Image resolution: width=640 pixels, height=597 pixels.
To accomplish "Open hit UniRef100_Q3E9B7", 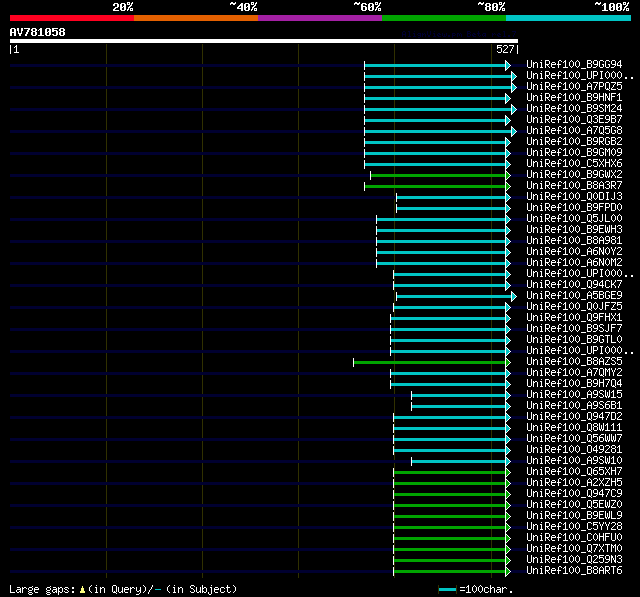I will coord(574,120).
